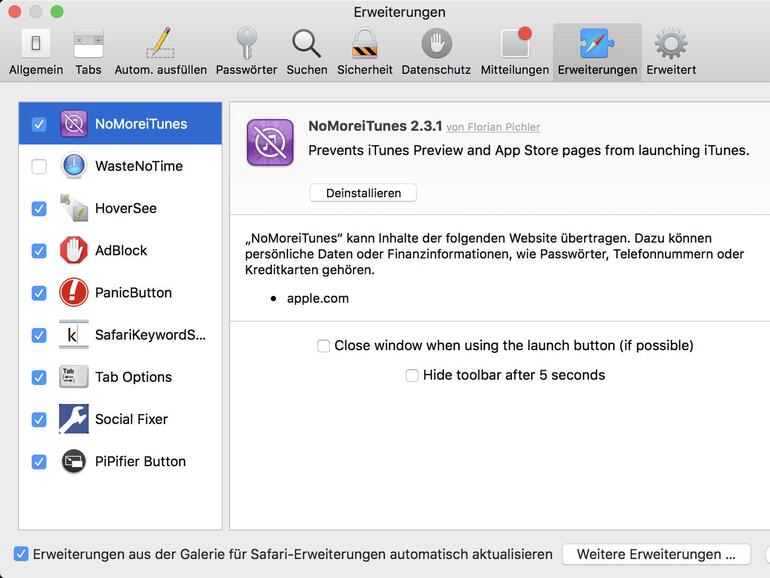Viewport: 770px width, 578px height.
Task: Enable Hide toolbar after 5 seconds
Action: point(412,375)
